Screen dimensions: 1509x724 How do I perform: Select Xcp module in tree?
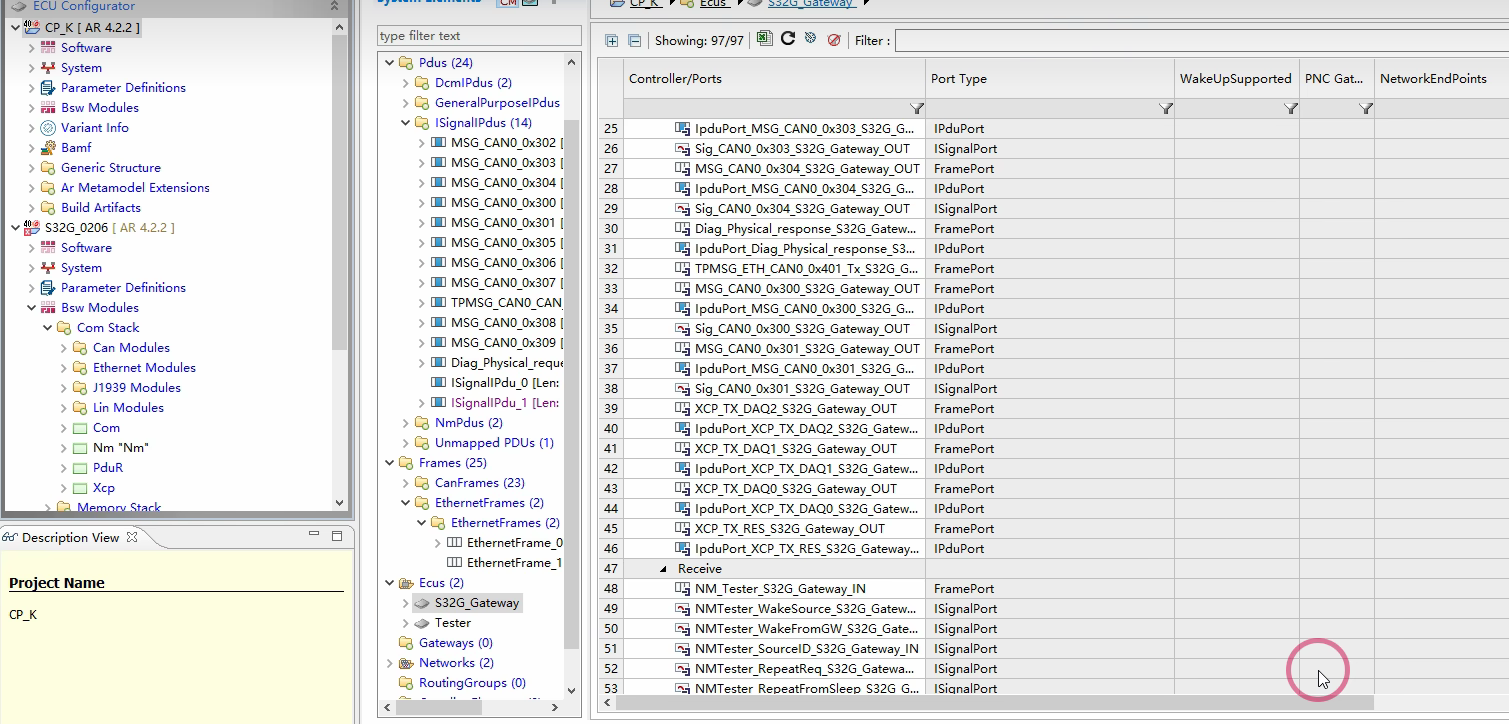tap(103, 488)
